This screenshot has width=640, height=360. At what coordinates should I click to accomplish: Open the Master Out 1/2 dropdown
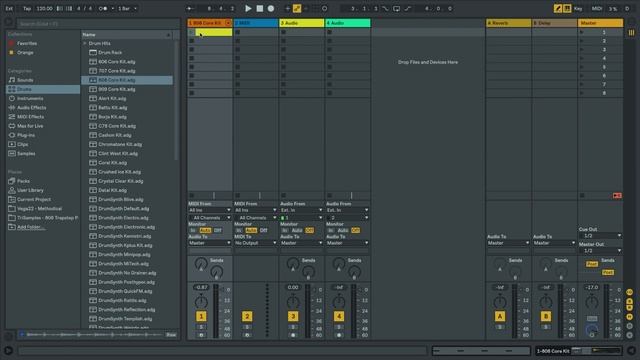(600, 250)
